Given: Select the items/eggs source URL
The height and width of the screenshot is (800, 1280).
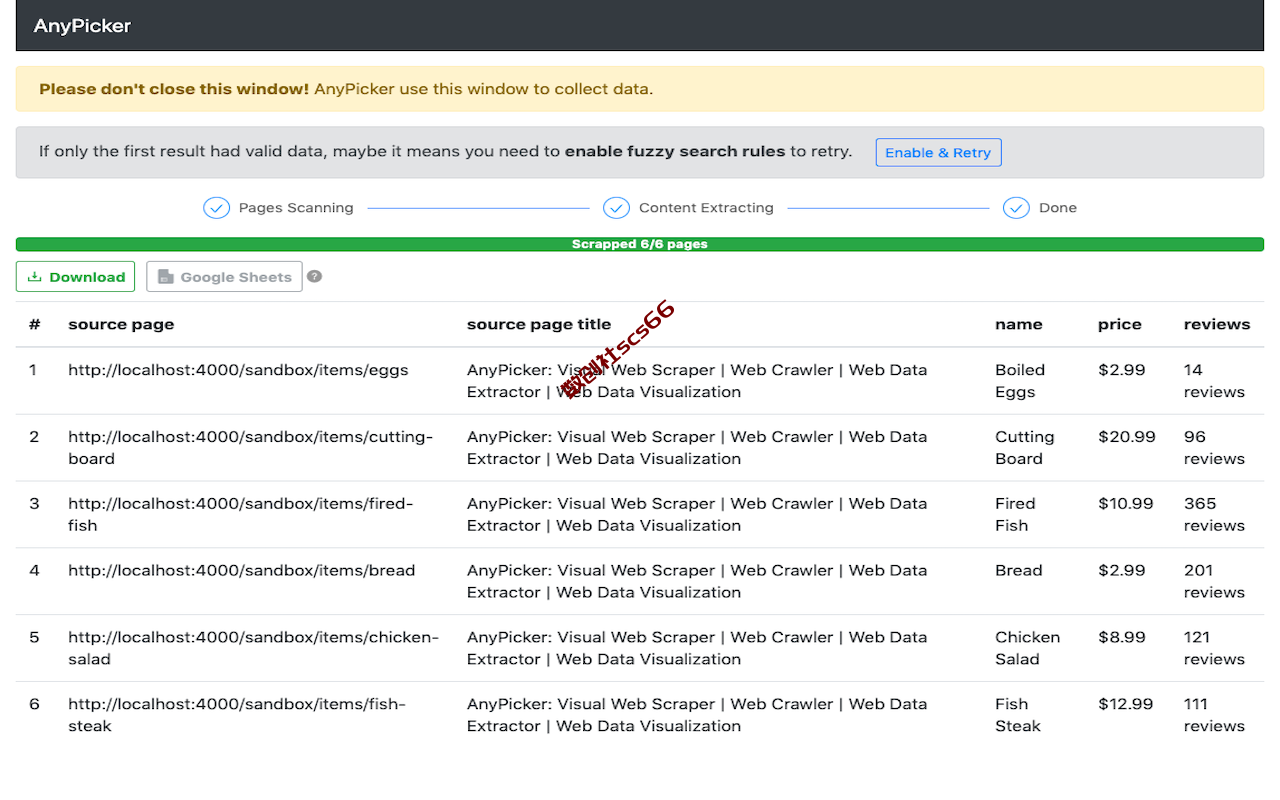Looking at the screenshot, I should pyautogui.click(x=238, y=370).
